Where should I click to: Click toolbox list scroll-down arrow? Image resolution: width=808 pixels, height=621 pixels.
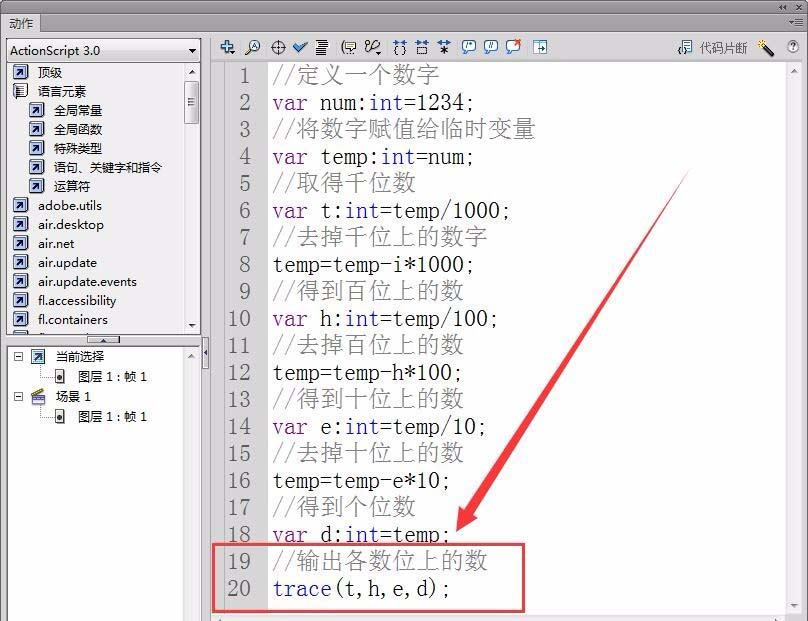click(192, 325)
